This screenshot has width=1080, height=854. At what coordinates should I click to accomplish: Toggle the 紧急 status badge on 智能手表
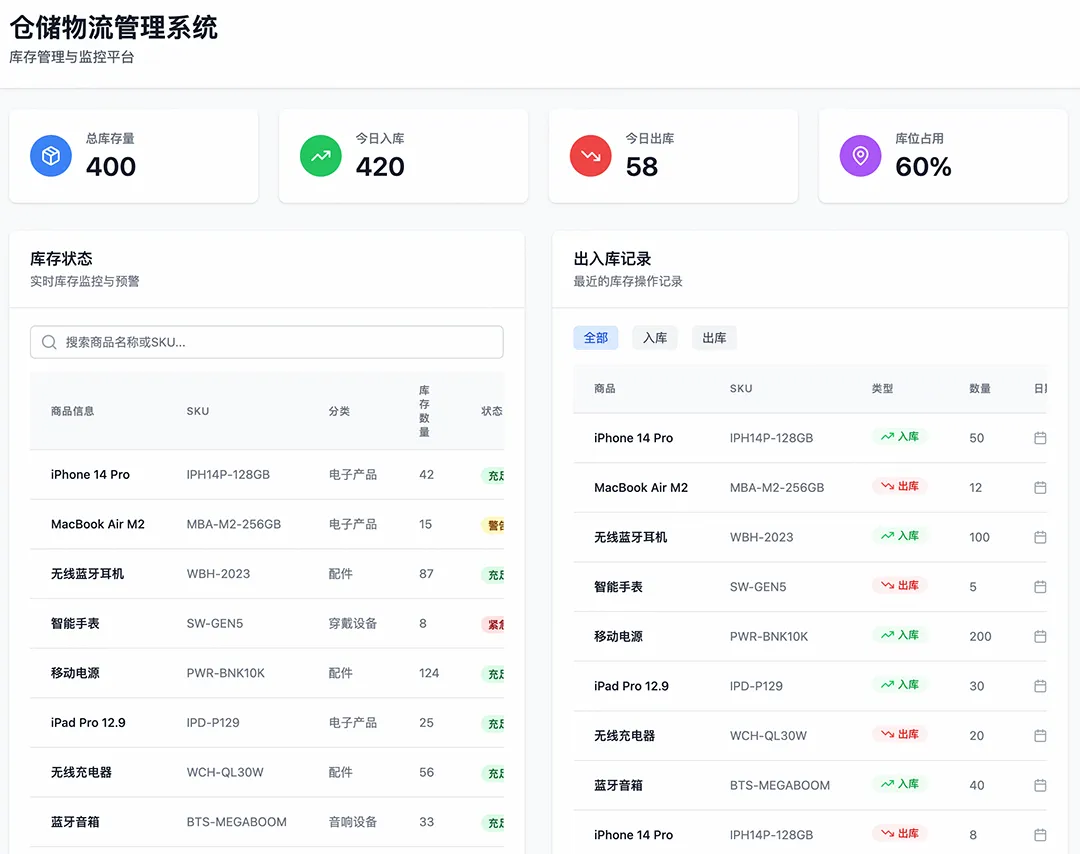tap(495, 624)
